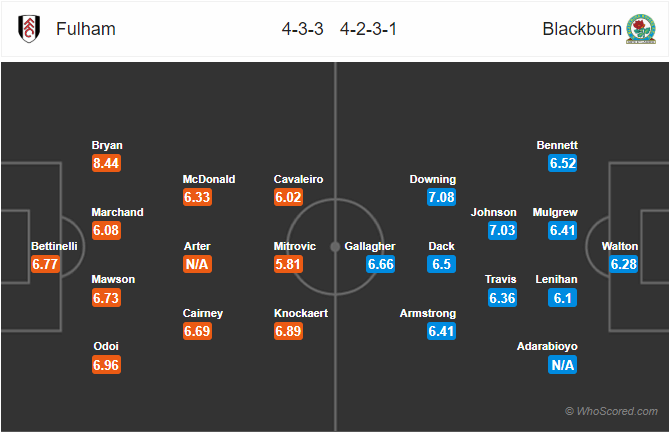671x432 pixels.
Task: Select the Gallagher player name
Action: tap(370, 246)
